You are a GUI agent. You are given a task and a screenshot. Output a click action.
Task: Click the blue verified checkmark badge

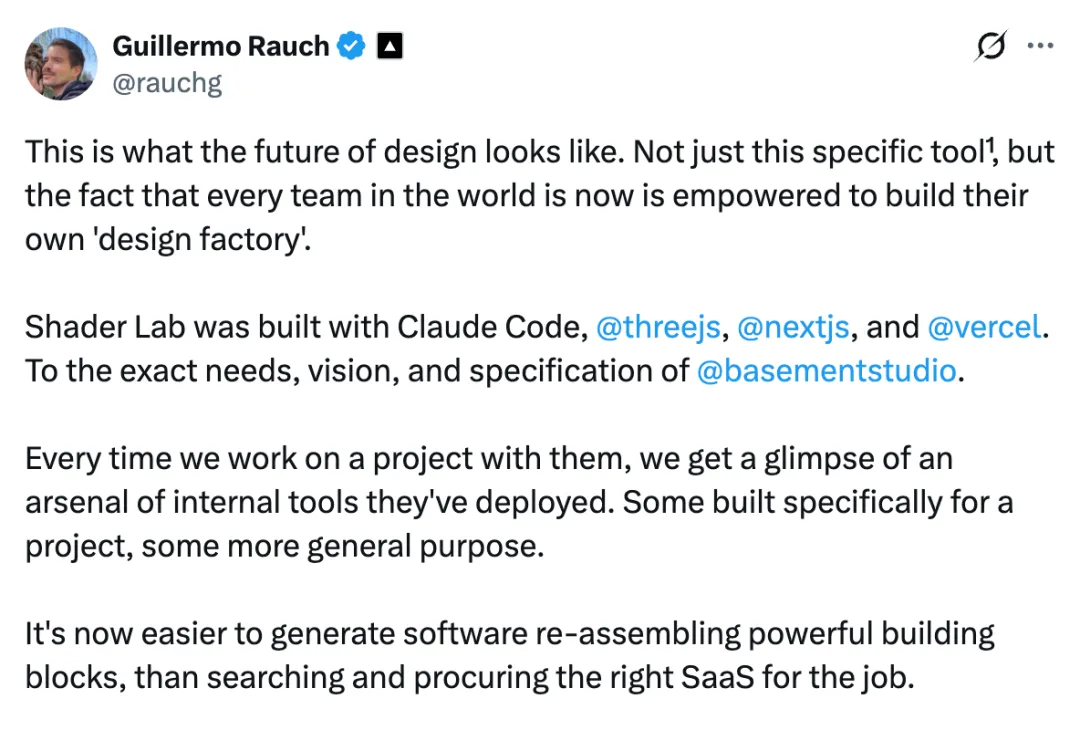pos(351,46)
